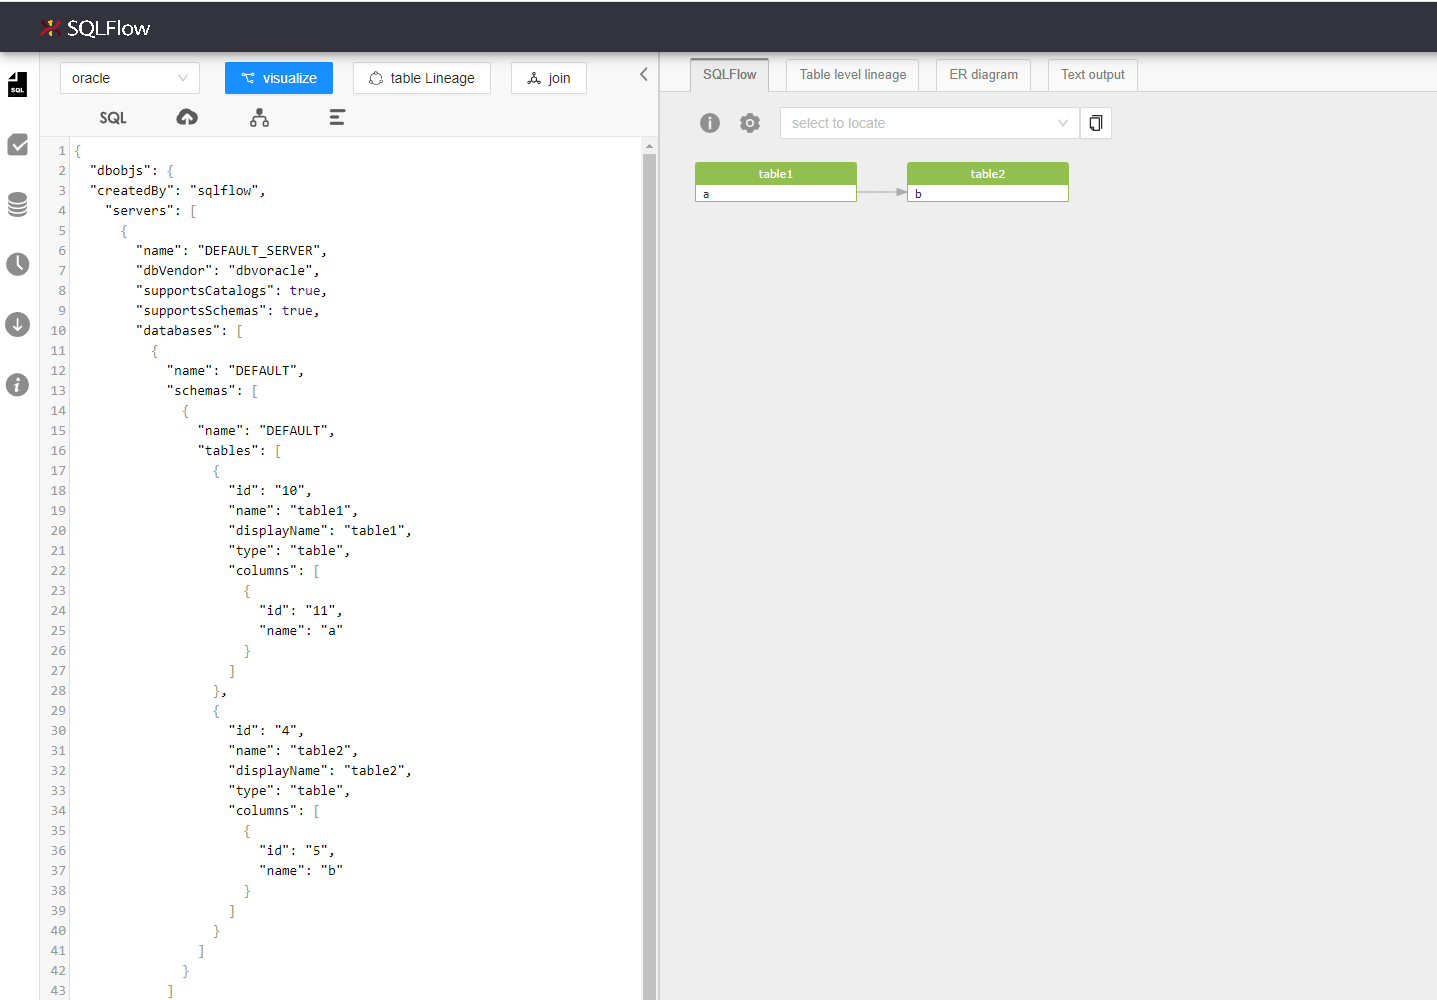Click the lineage arrow between table1 and table2
The height and width of the screenshot is (1000, 1437).
(882, 192)
